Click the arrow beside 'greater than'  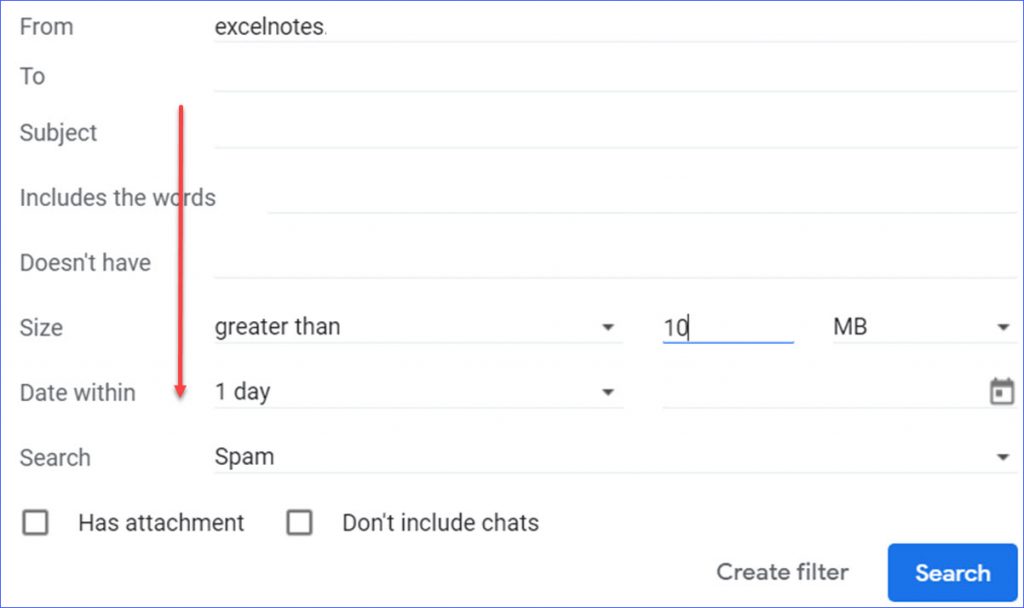click(x=607, y=328)
